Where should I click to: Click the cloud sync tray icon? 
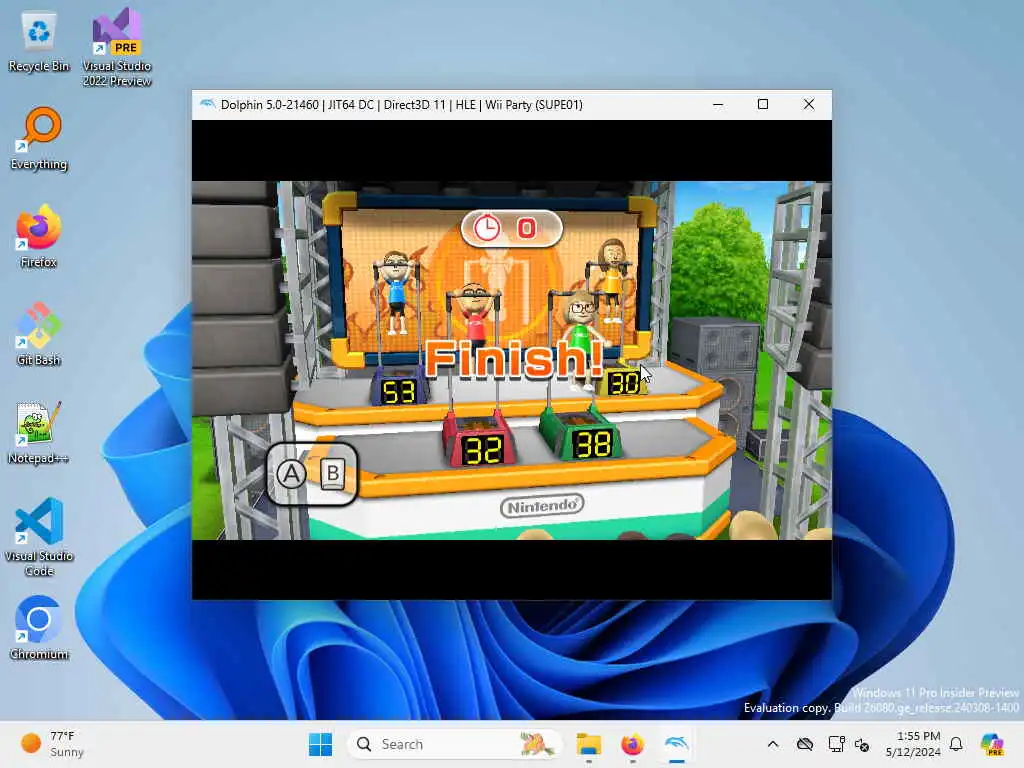coord(805,744)
